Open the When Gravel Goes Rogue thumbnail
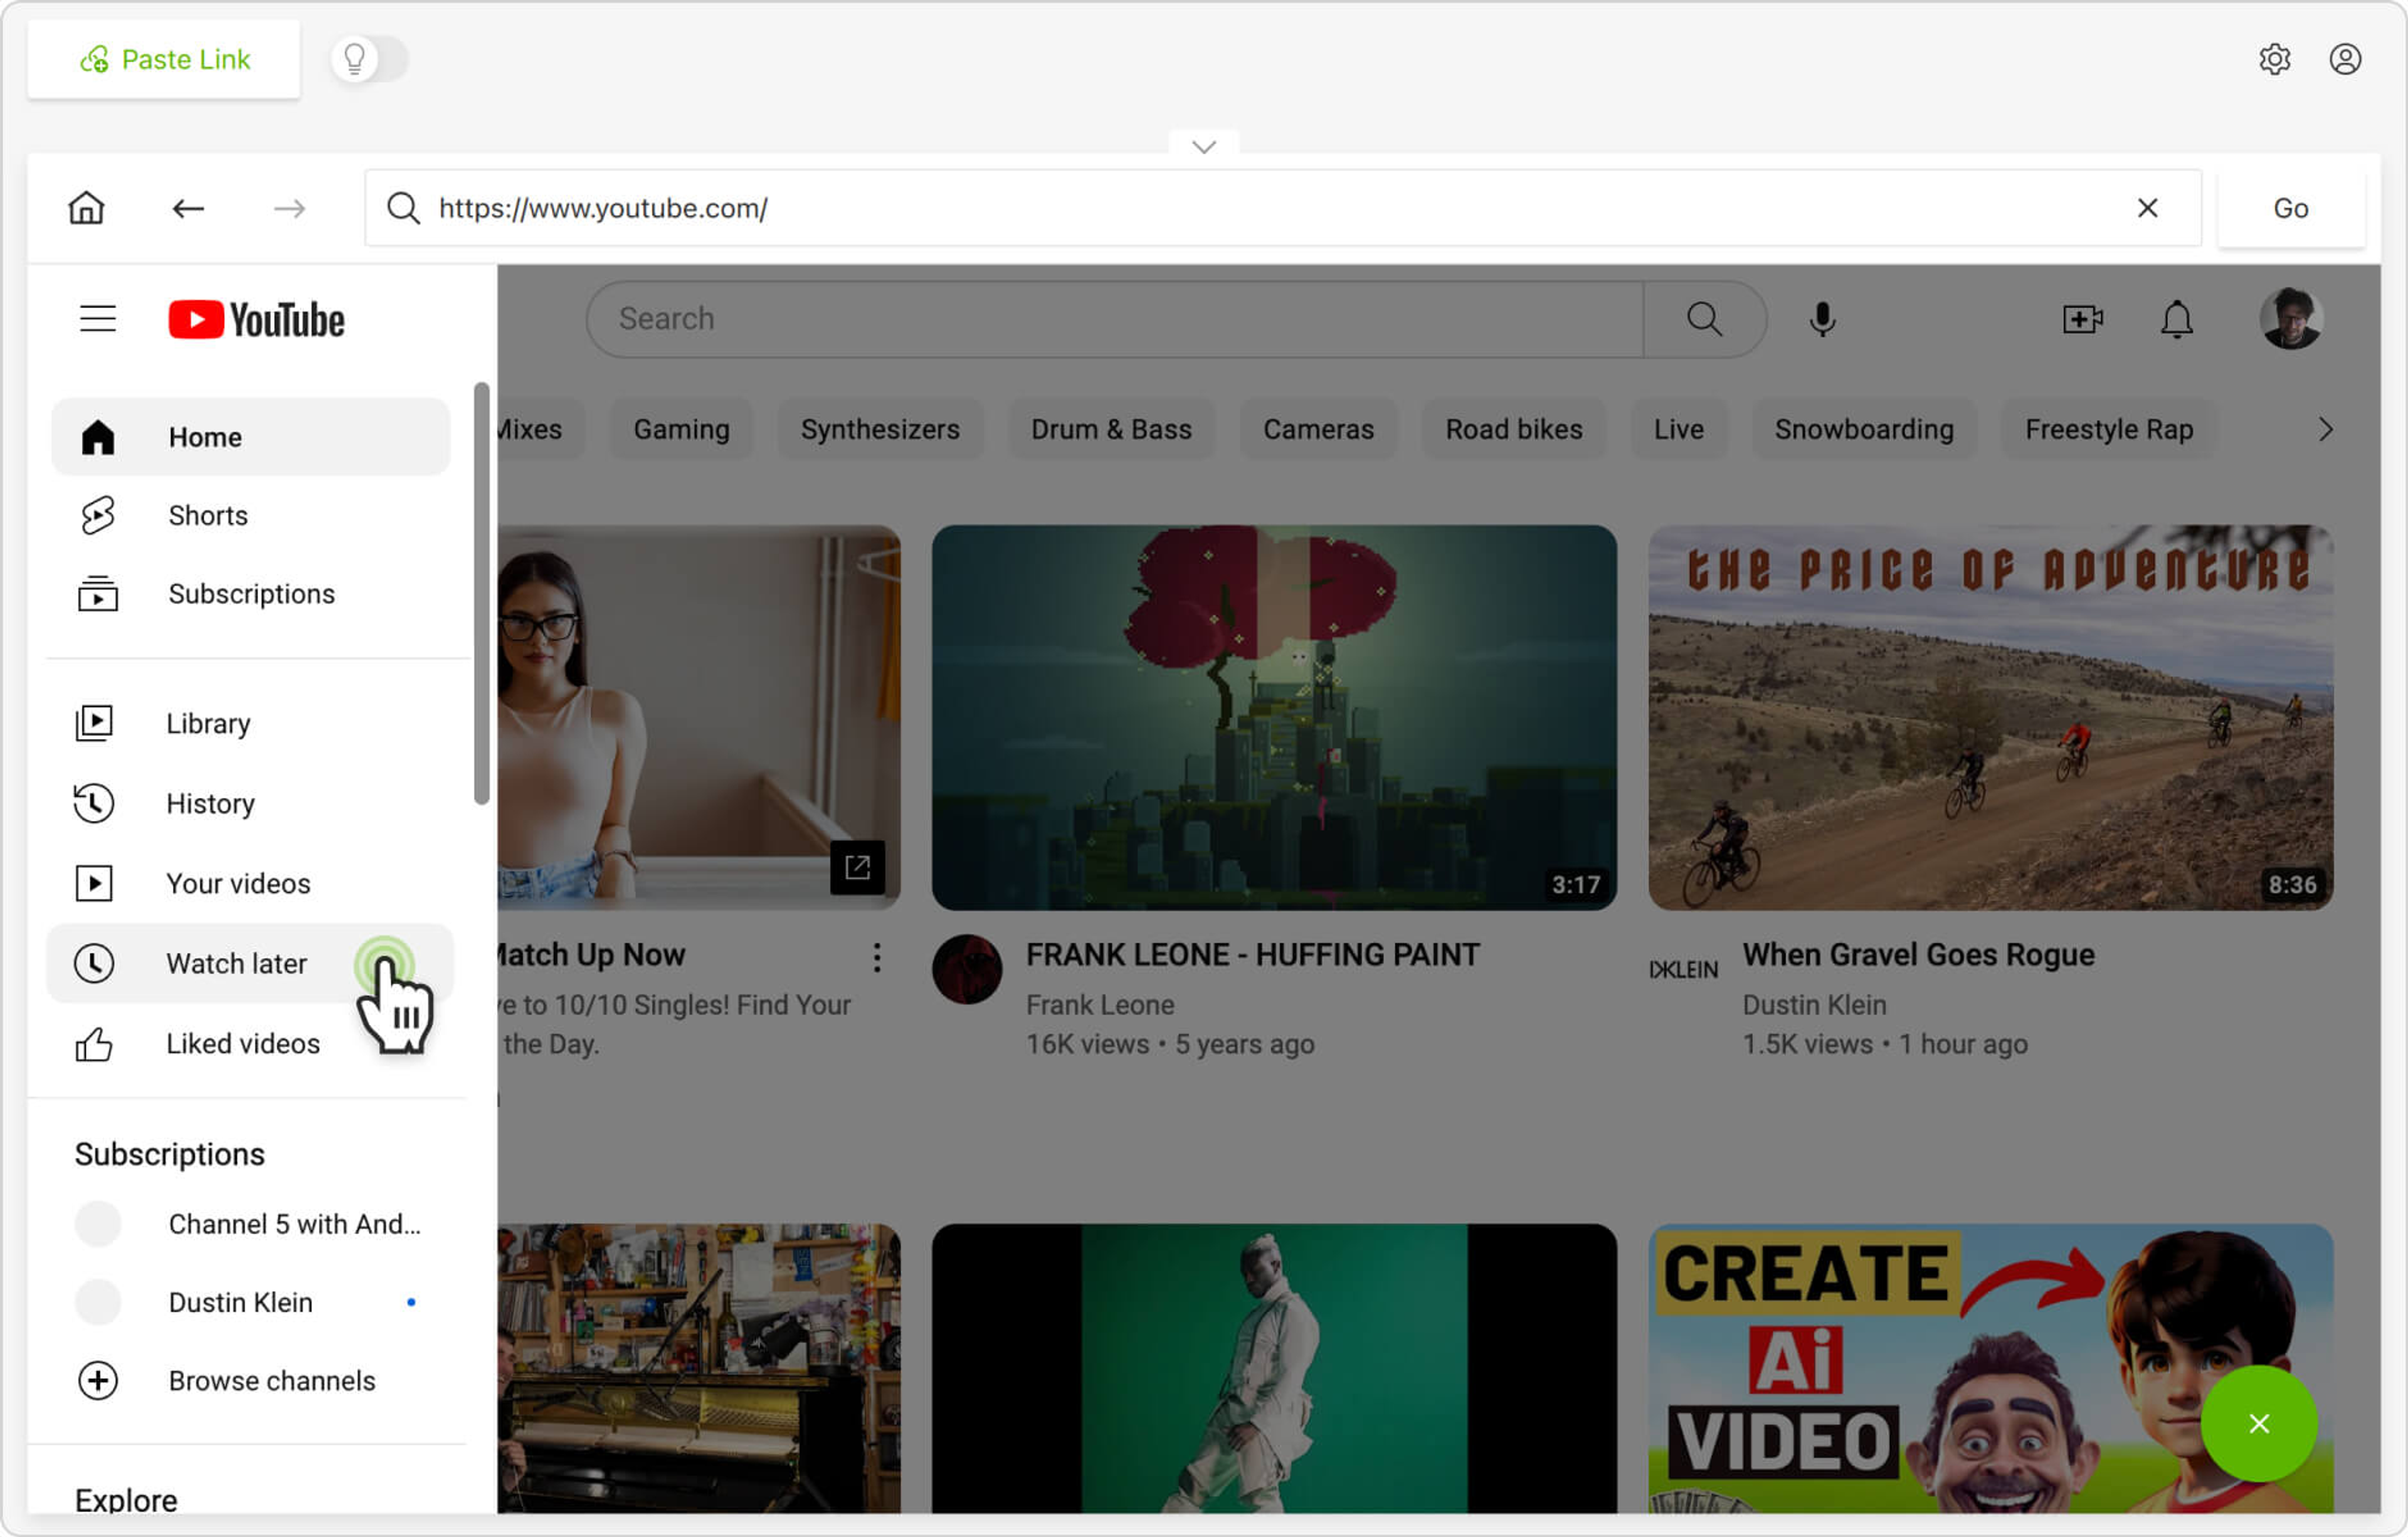 pos(1989,717)
